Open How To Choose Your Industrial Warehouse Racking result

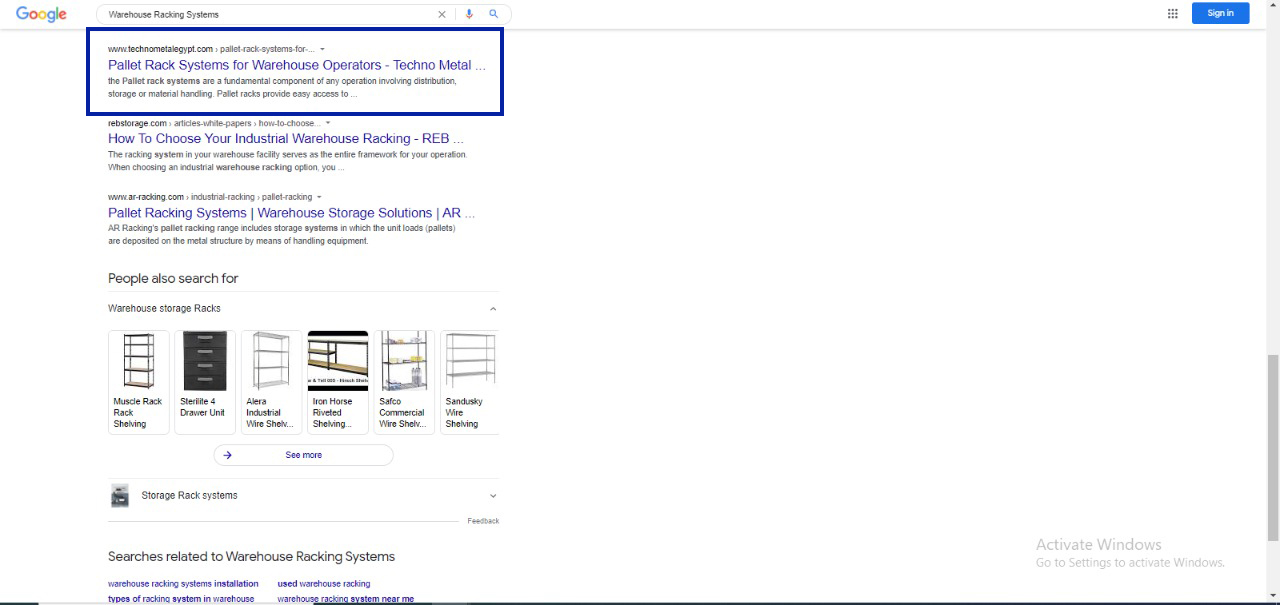[286, 139]
